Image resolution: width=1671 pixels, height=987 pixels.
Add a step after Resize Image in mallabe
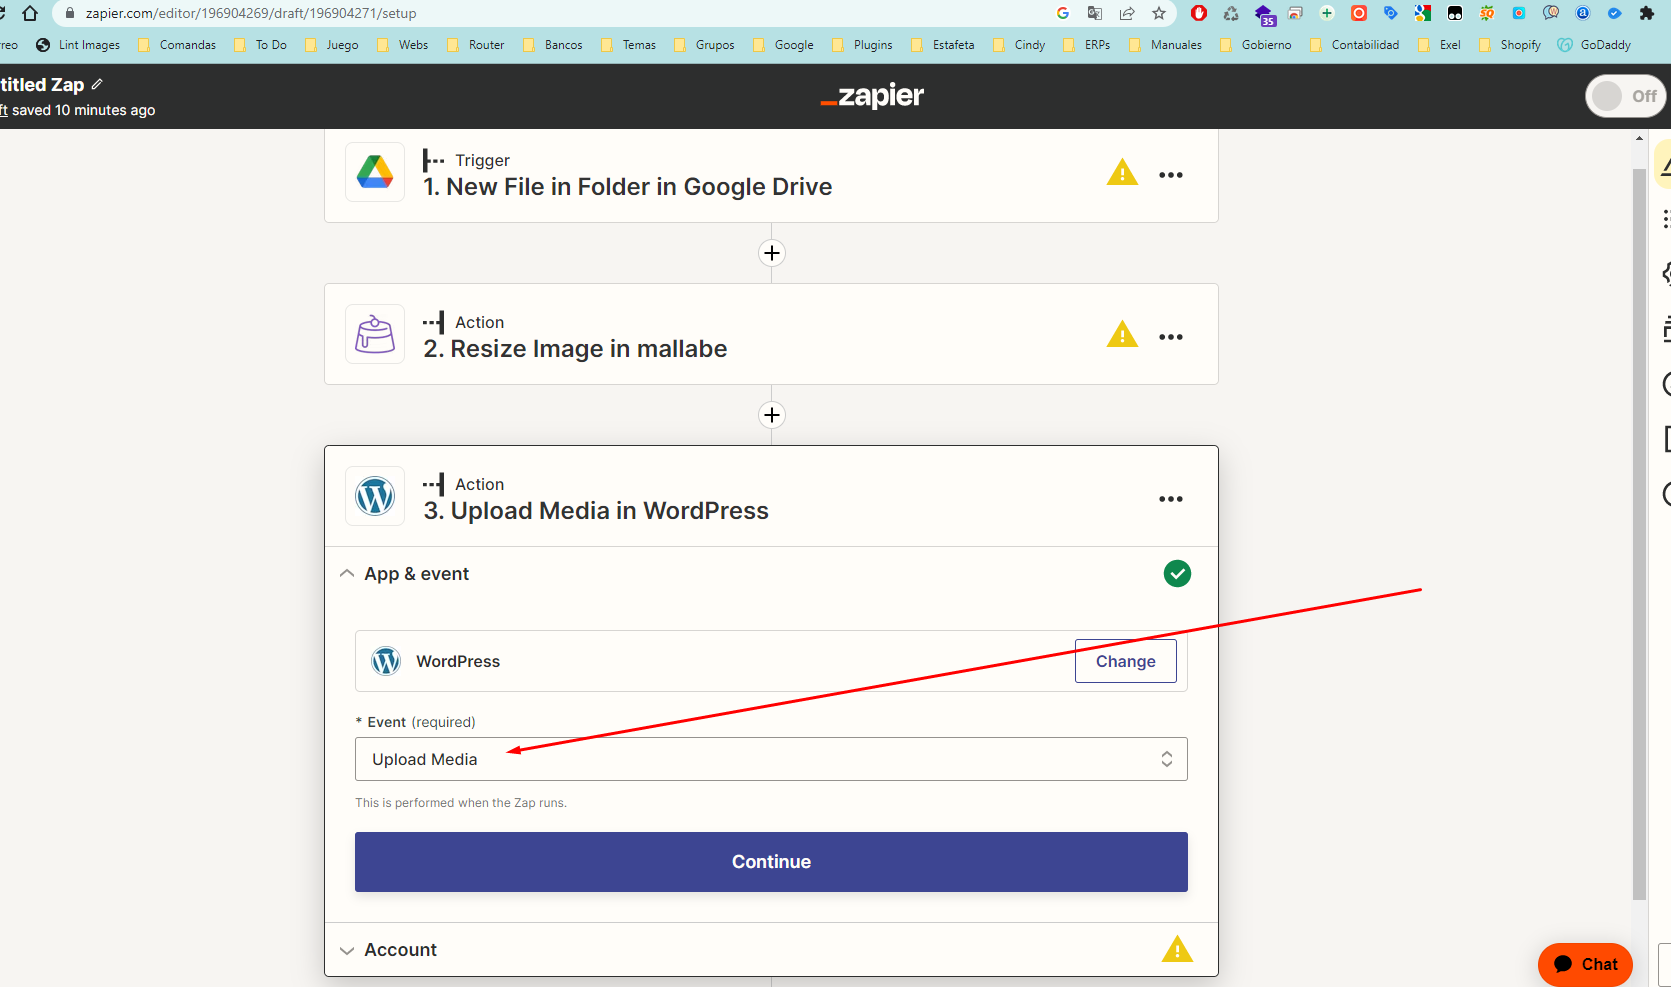772,415
